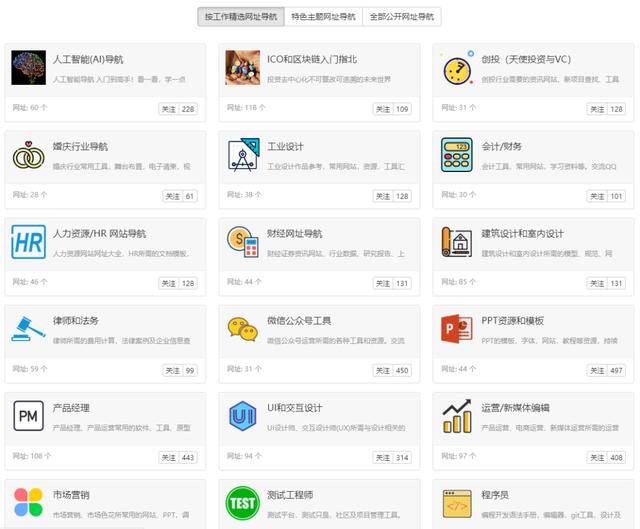
Task: Open the 运营/新媒体编辑 title link
Action: (x=515, y=408)
